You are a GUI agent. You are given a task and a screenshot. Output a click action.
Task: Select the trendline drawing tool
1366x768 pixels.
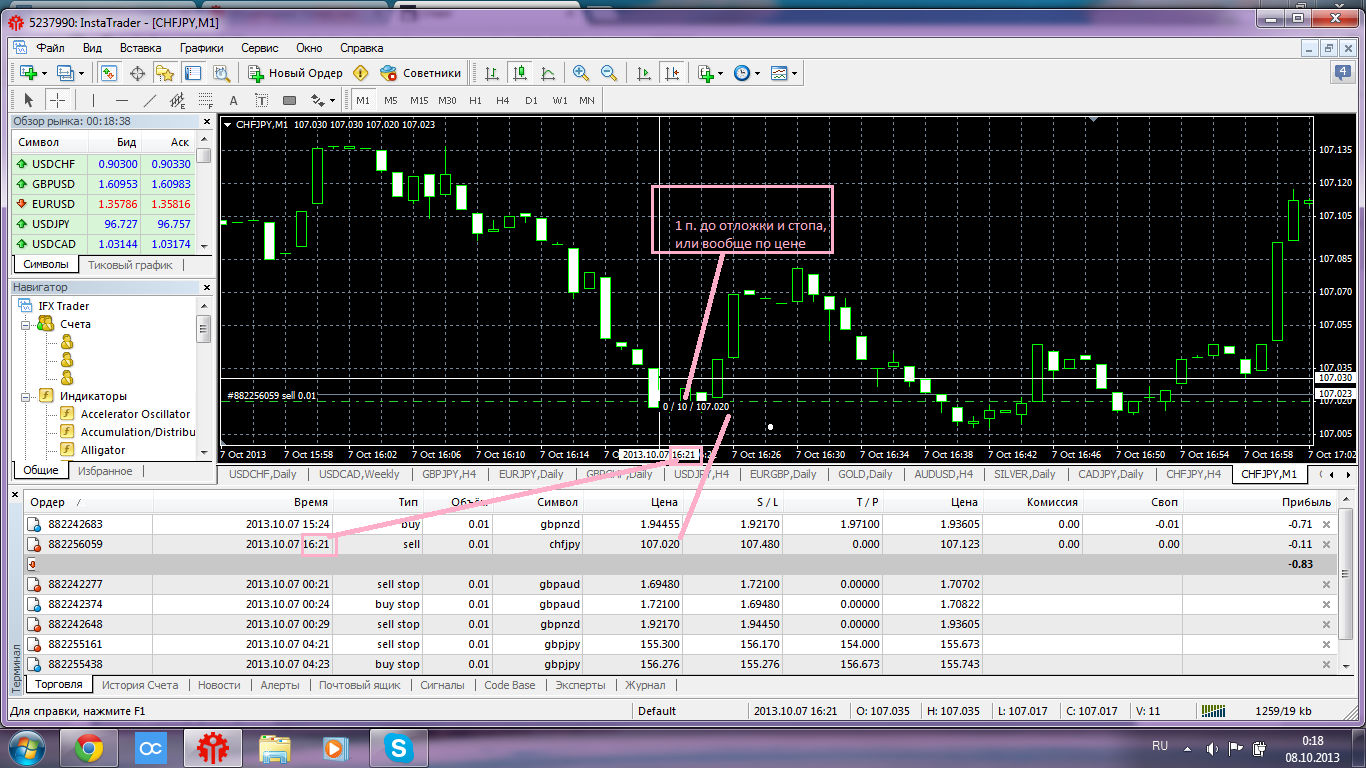point(150,100)
